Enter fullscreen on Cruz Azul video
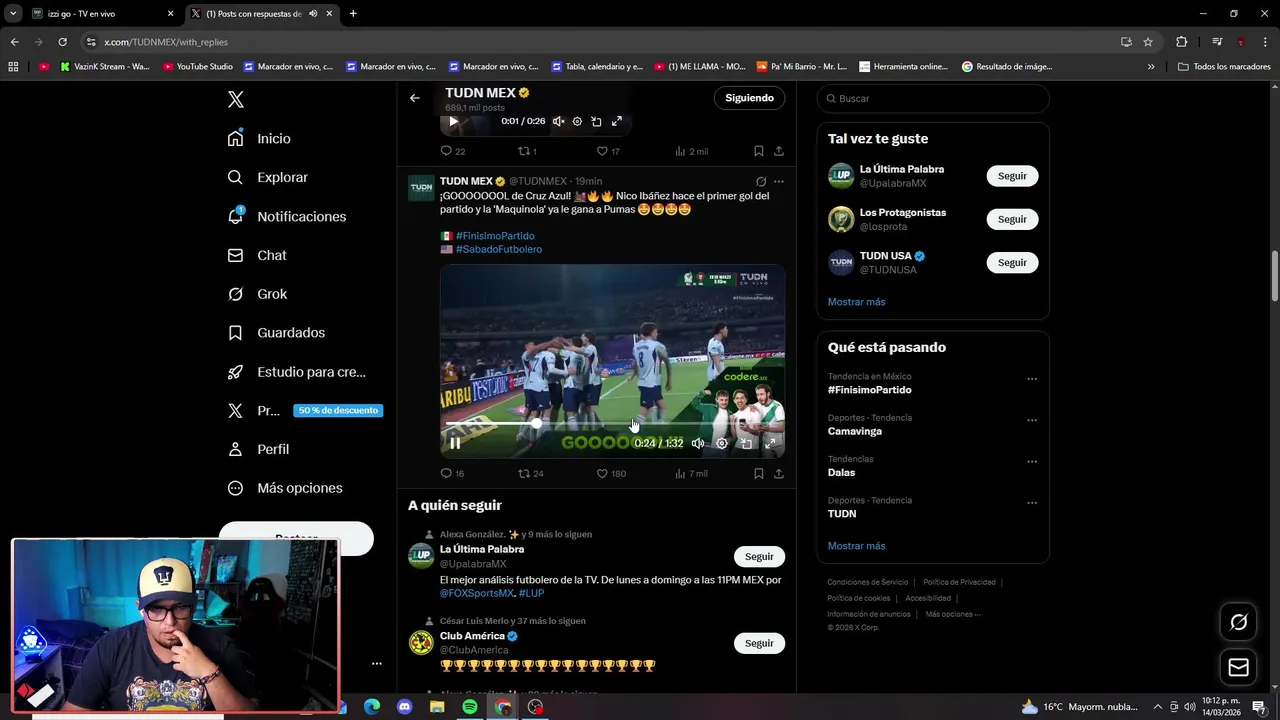The height and width of the screenshot is (720, 1280). click(769, 443)
